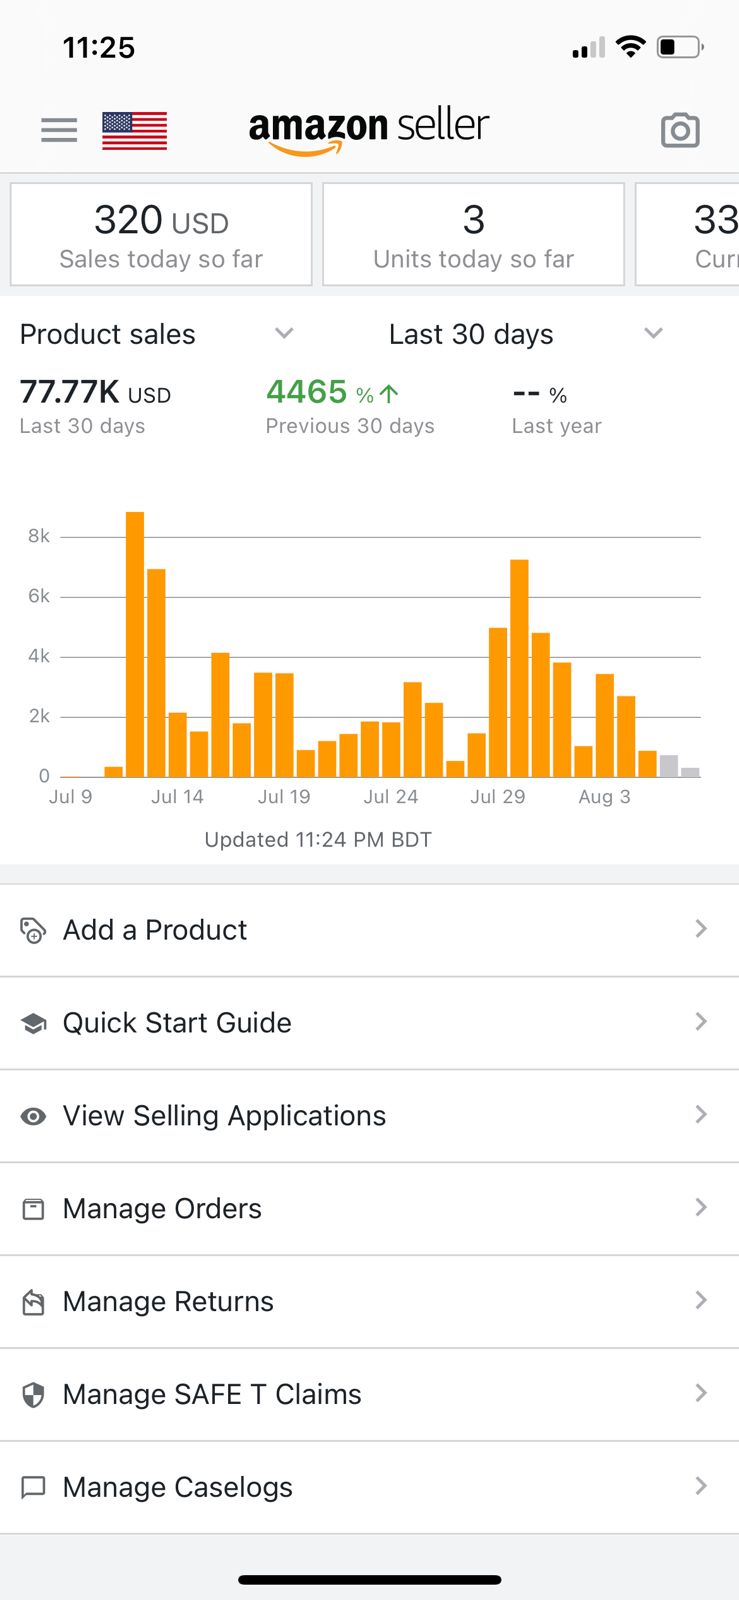This screenshot has width=739, height=1600.
Task: Open the View Selling Applications chevron
Action: [x=701, y=1115]
